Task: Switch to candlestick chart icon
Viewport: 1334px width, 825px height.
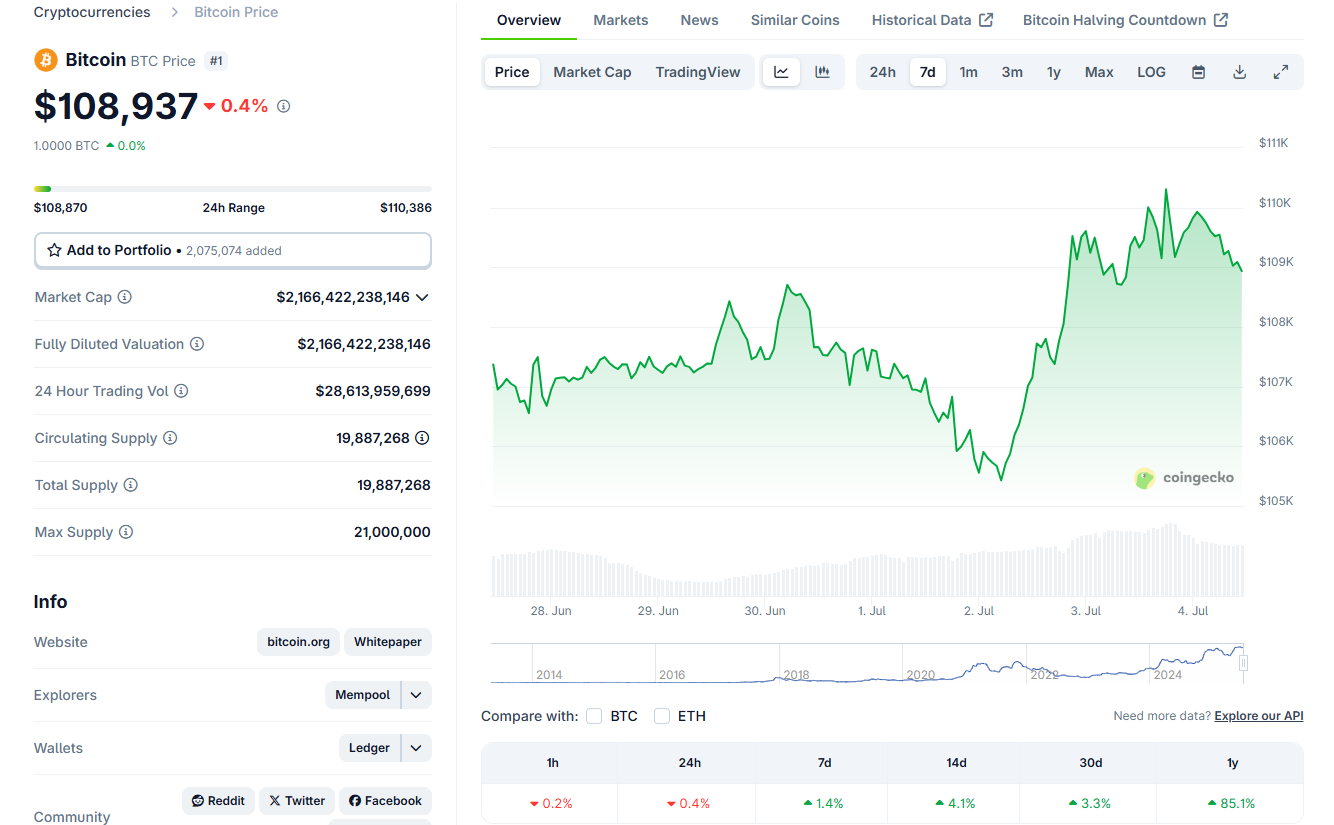Action: (822, 72)
